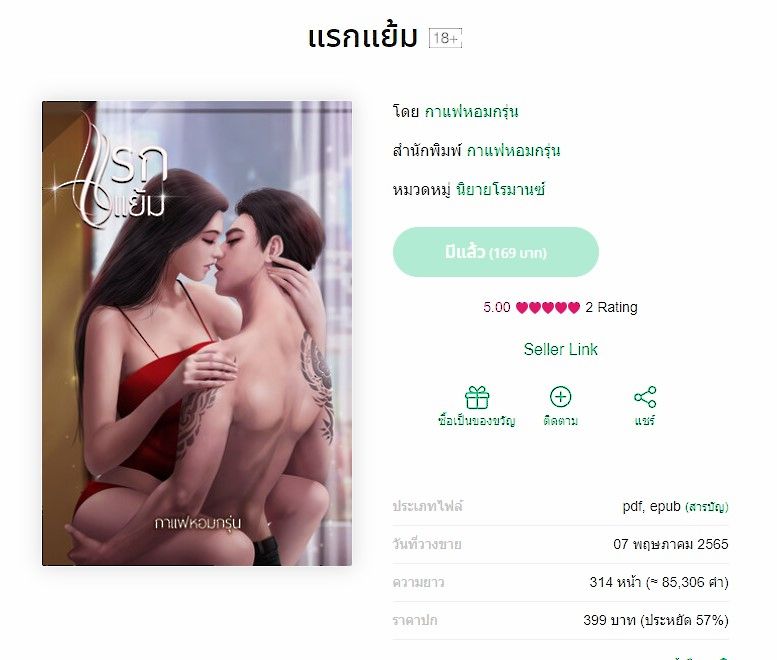
Task: Open the author link กาแฟหอมกรุ่น after โดย
Action: point(471,111)
